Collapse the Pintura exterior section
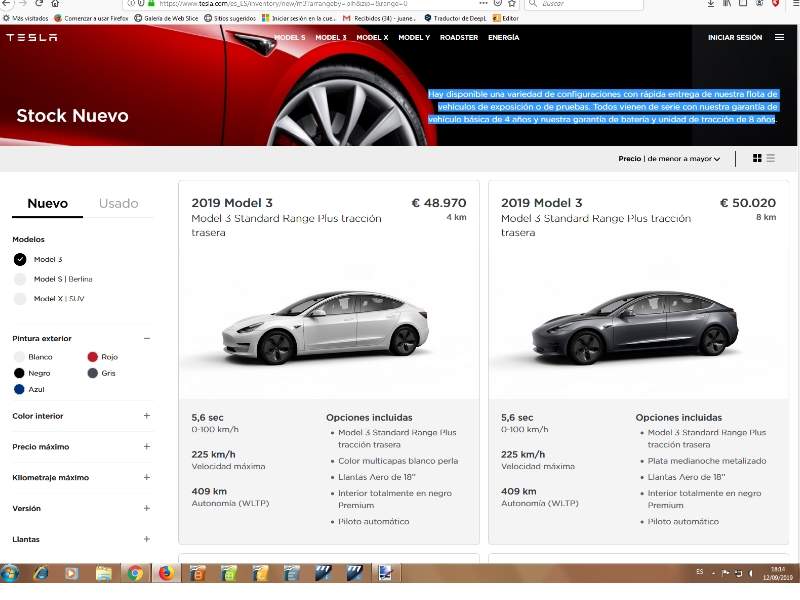 point(146,338)
